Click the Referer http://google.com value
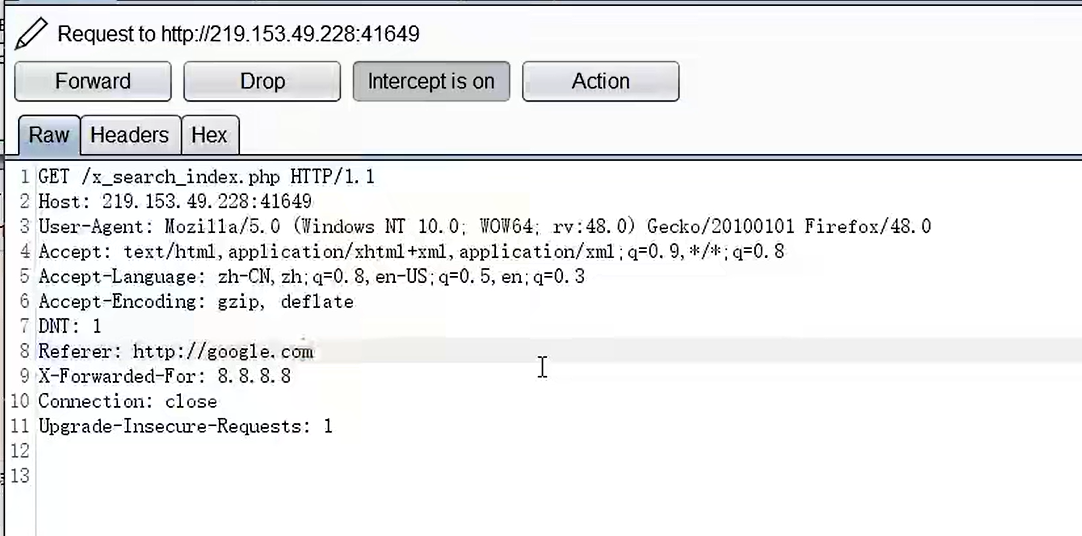This screenshot has height=536, width=1082. [x=223, y=351]
